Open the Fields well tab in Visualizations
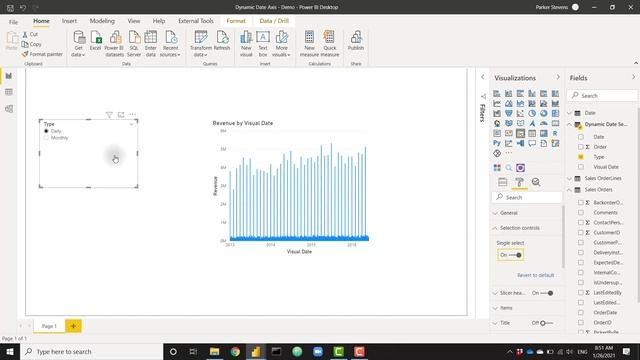 pyautogui.click(x=503, y=182)
